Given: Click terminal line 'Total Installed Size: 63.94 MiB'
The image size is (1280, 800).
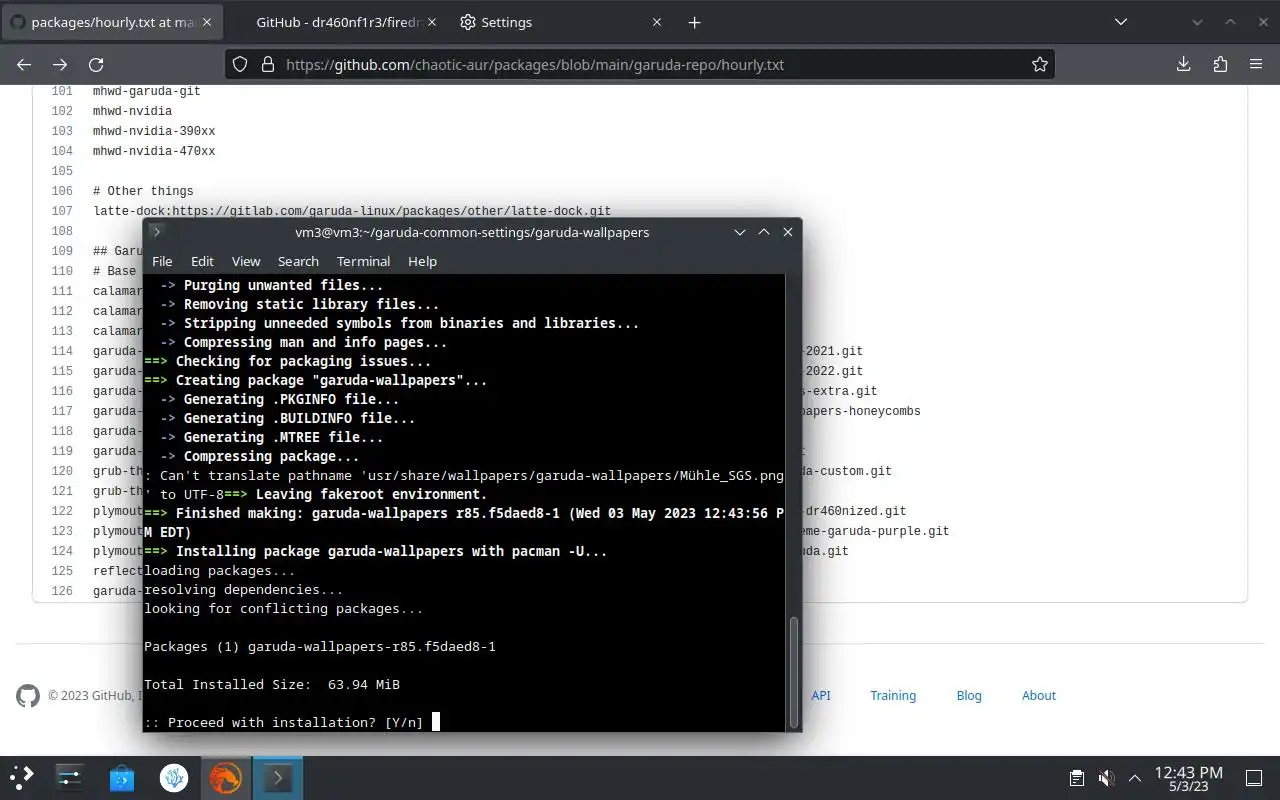Looking at the screenshot, I should click(x=272, y=684).
